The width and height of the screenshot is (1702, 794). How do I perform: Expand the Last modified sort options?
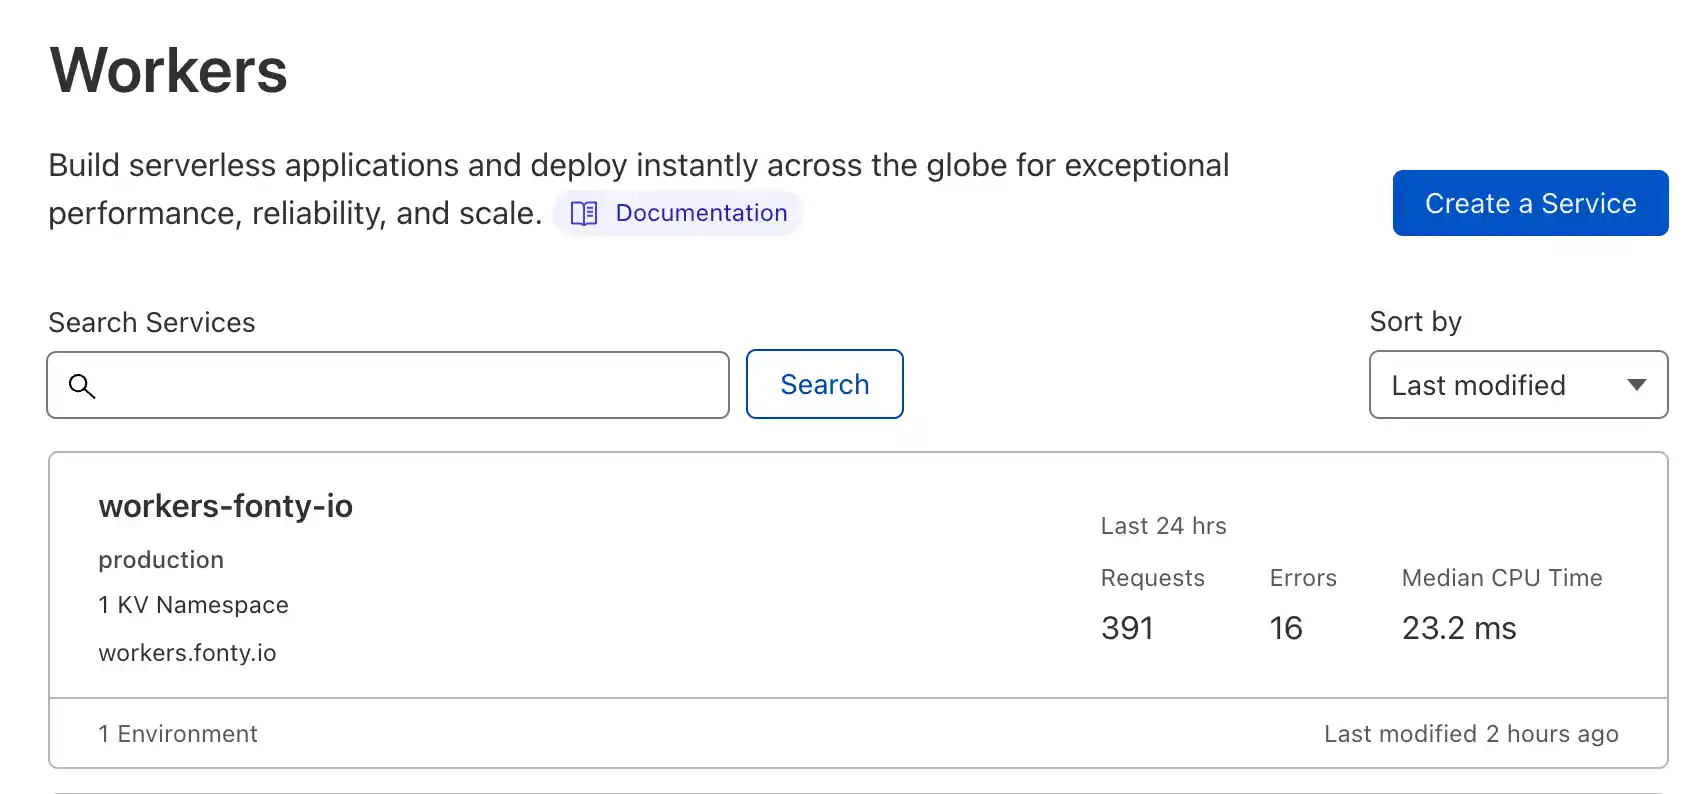click(x=1517, y=385)
